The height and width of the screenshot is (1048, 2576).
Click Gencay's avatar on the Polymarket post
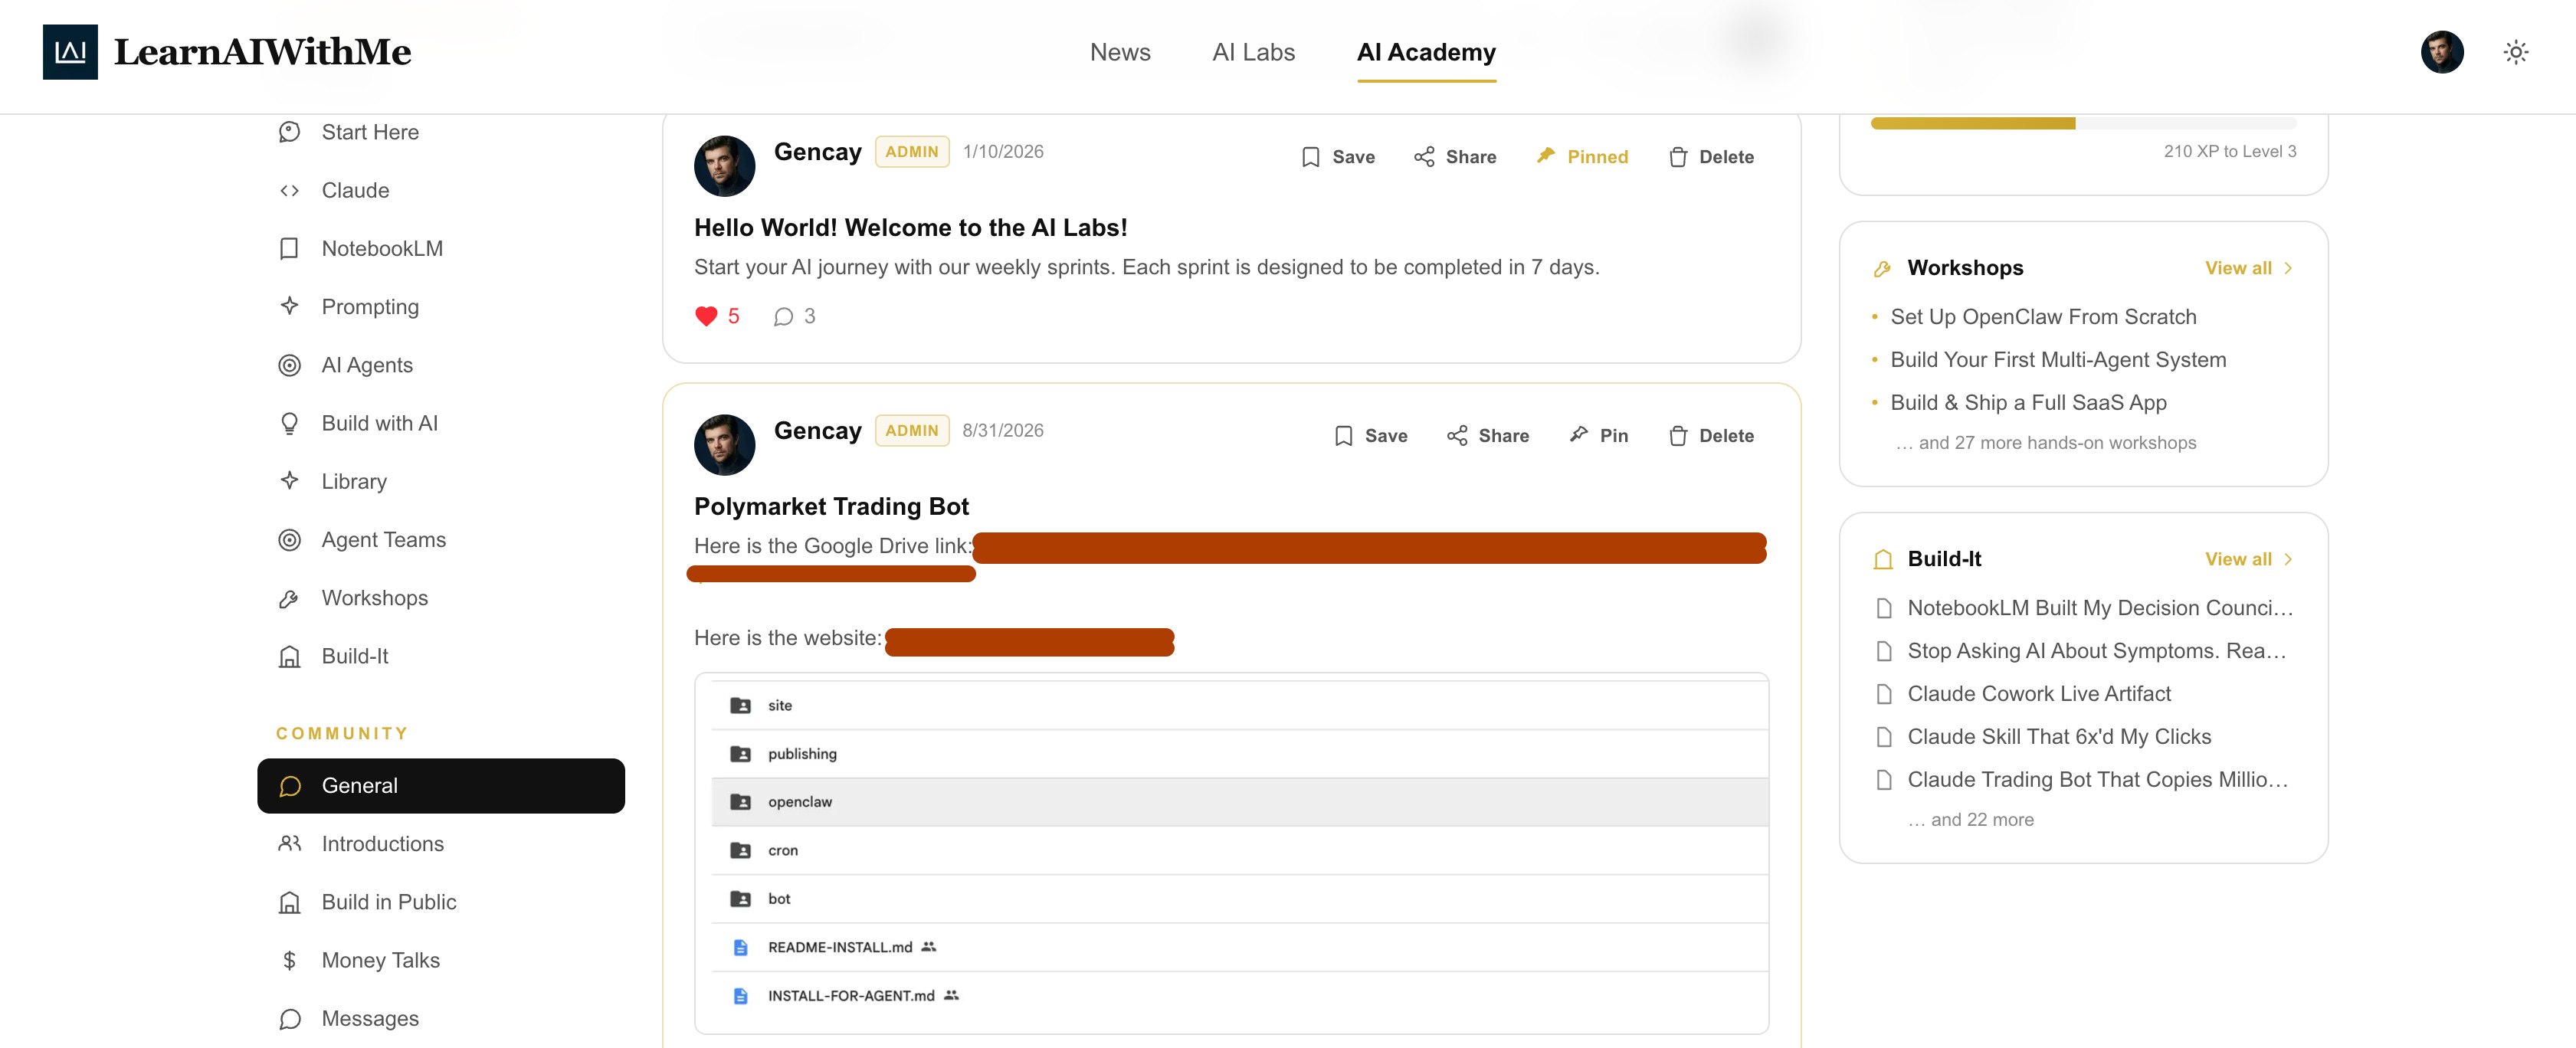[x=724, y=445]
